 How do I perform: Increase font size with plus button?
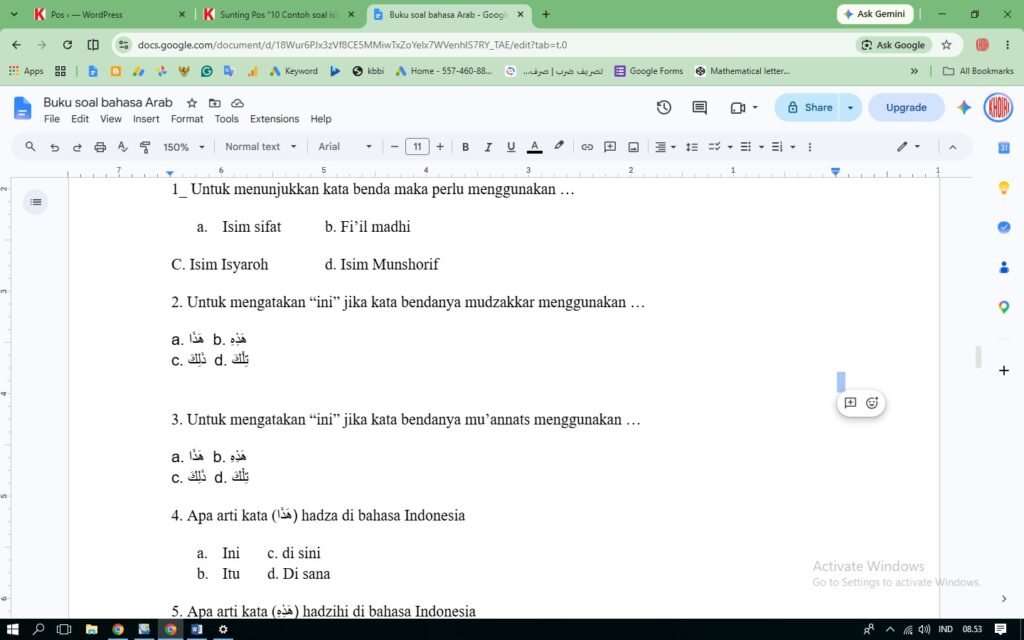440,147
